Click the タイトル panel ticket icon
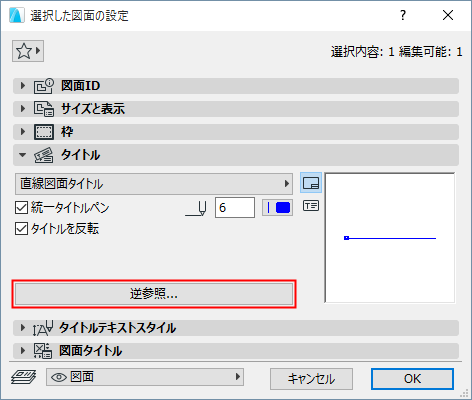Image resolution: width=472 pixels, height=400 pixels. [43, 155]
